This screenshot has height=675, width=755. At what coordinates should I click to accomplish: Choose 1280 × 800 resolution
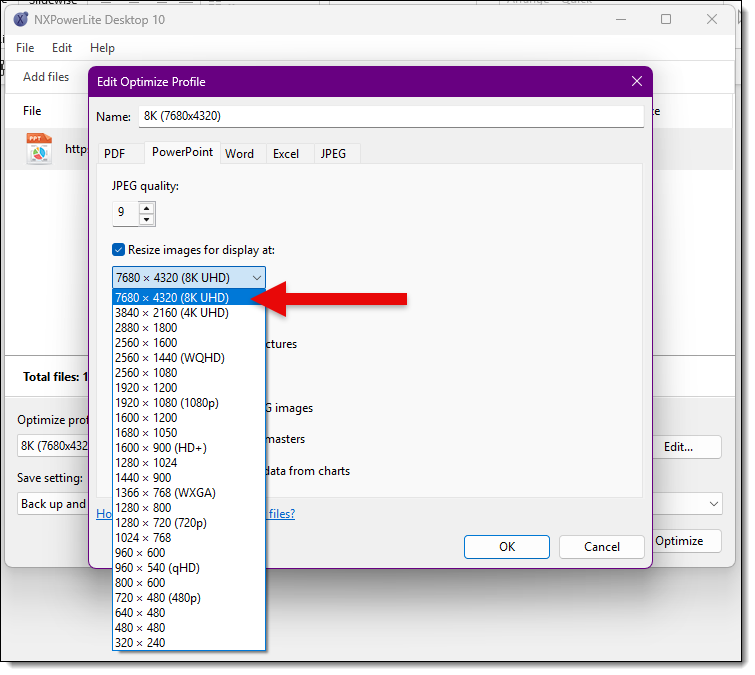189,508
